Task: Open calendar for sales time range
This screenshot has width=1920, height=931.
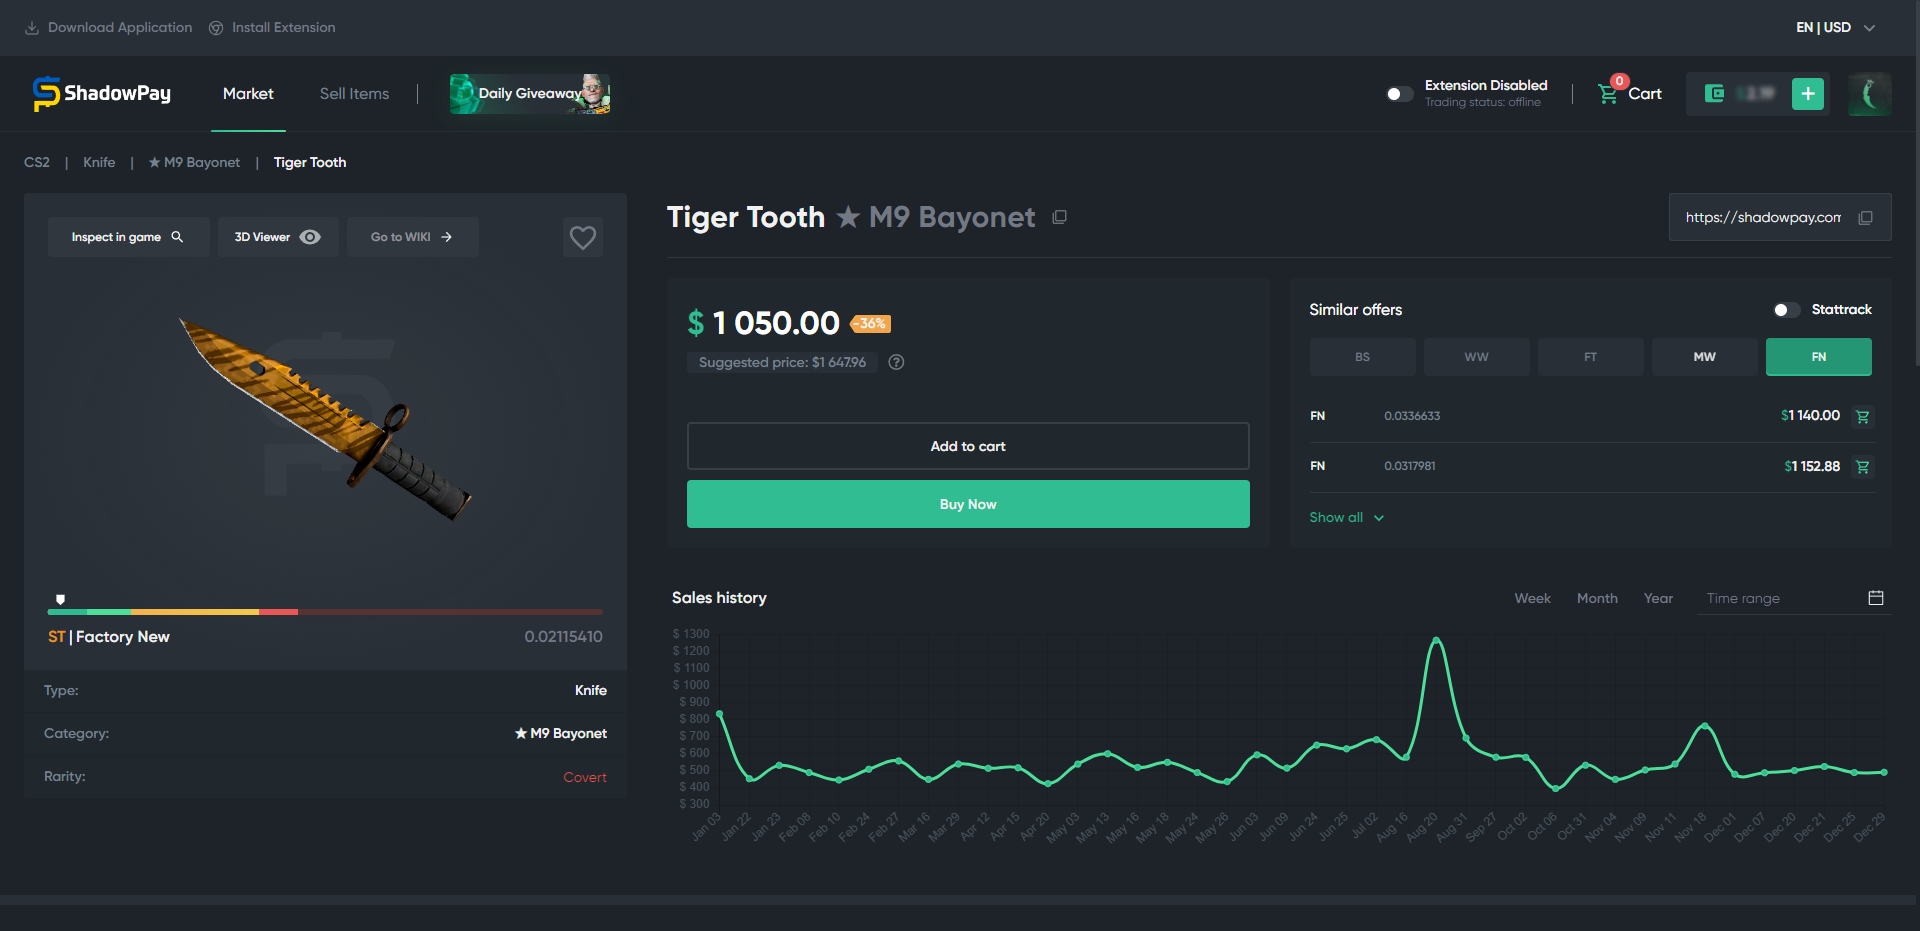Action: pyautogui.click(x=1876, y=598)
